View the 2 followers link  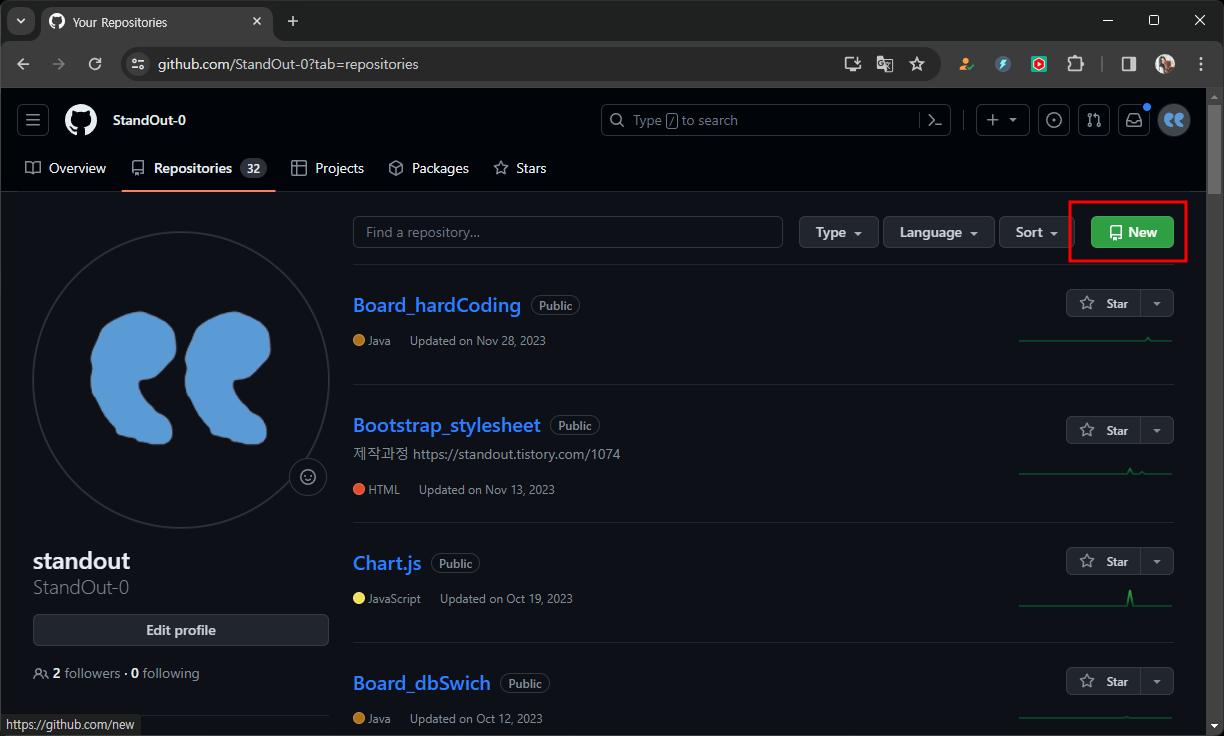pos(86,673)
